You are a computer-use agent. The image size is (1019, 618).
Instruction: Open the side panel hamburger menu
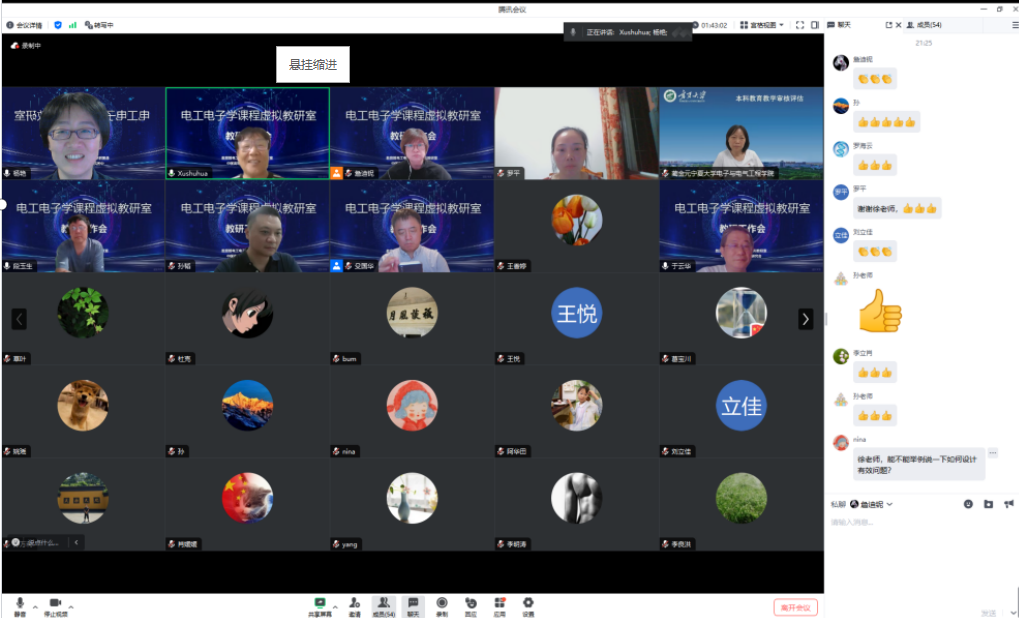click(x=1015, y=25)
